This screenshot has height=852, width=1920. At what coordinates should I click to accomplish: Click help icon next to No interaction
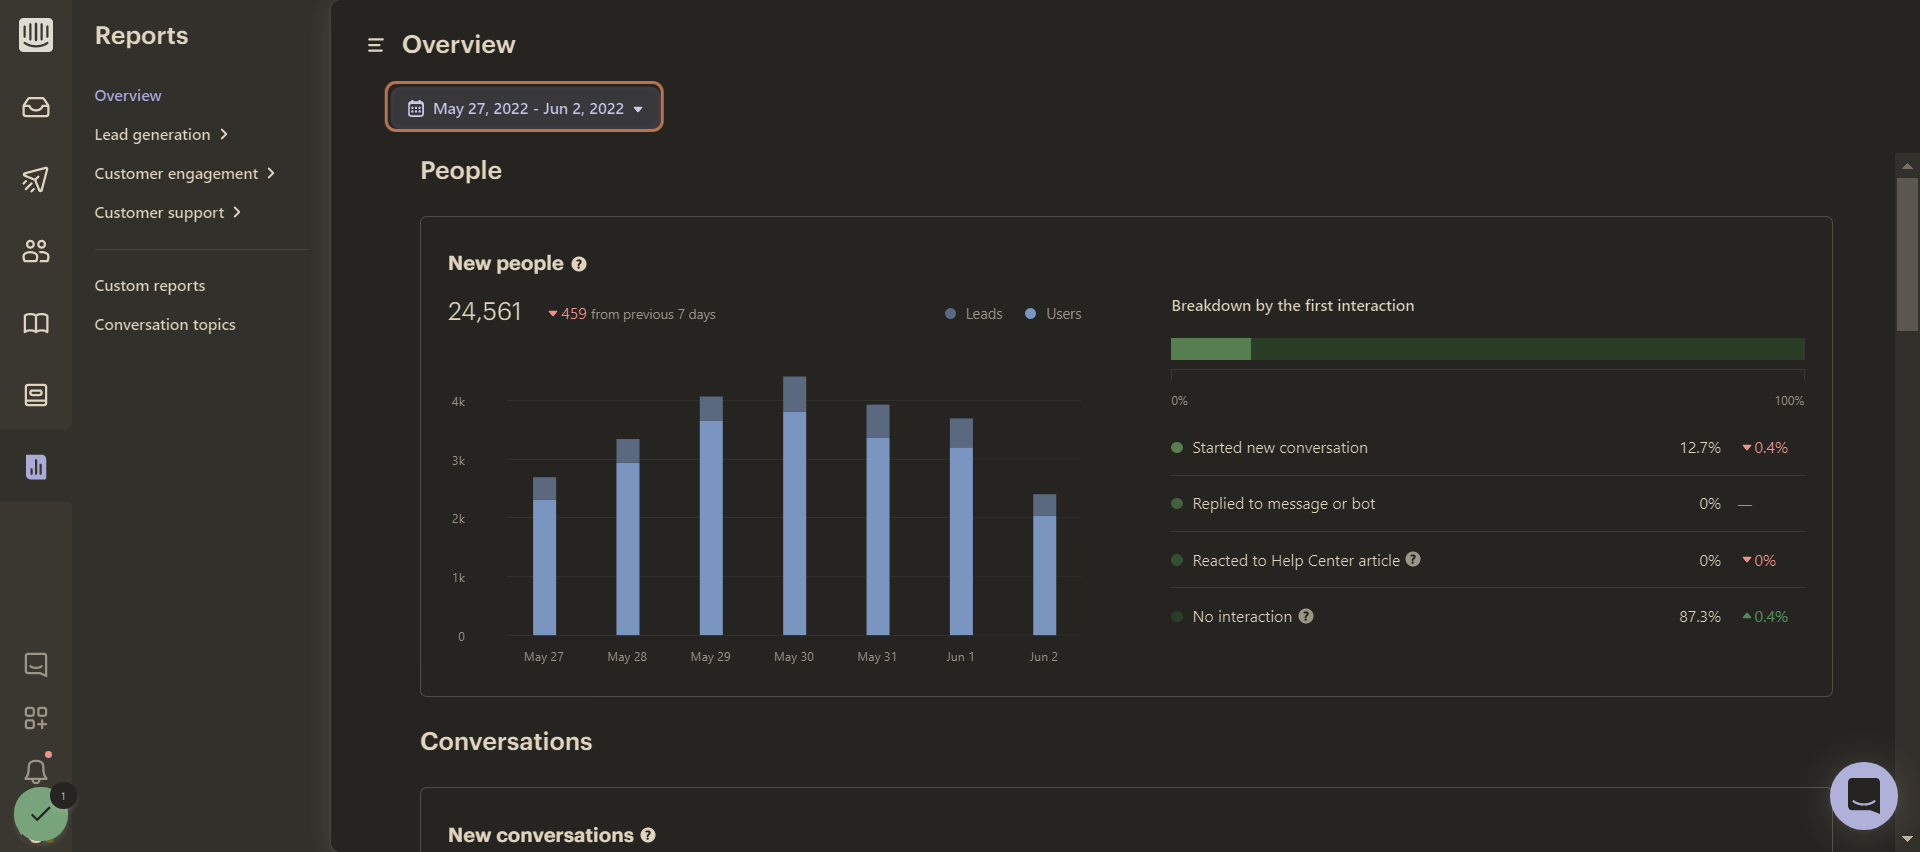pyautogui.click(x=1306, y=616)
